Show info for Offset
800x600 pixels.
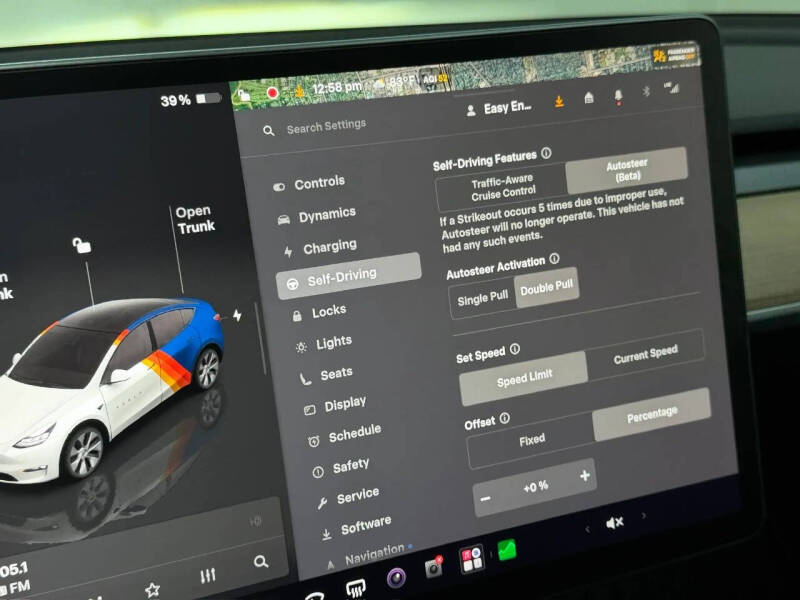(505, 418)
